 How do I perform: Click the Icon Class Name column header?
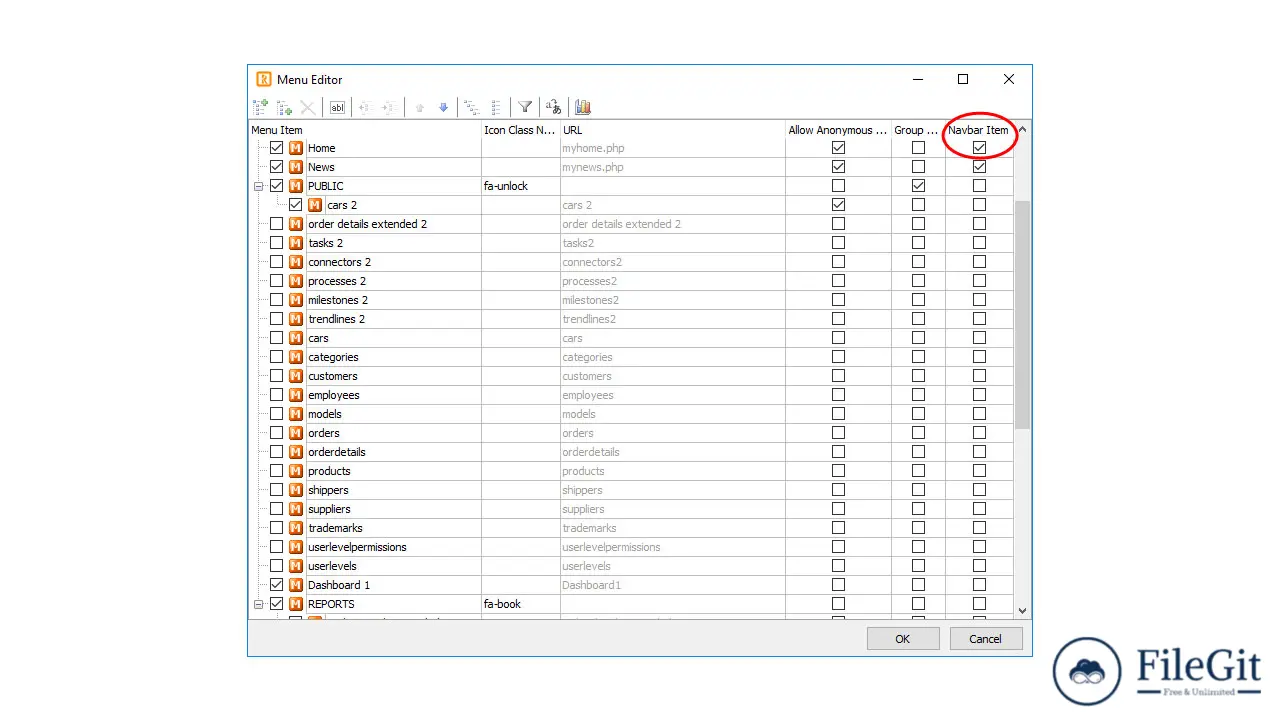click(x=520, y=130)
